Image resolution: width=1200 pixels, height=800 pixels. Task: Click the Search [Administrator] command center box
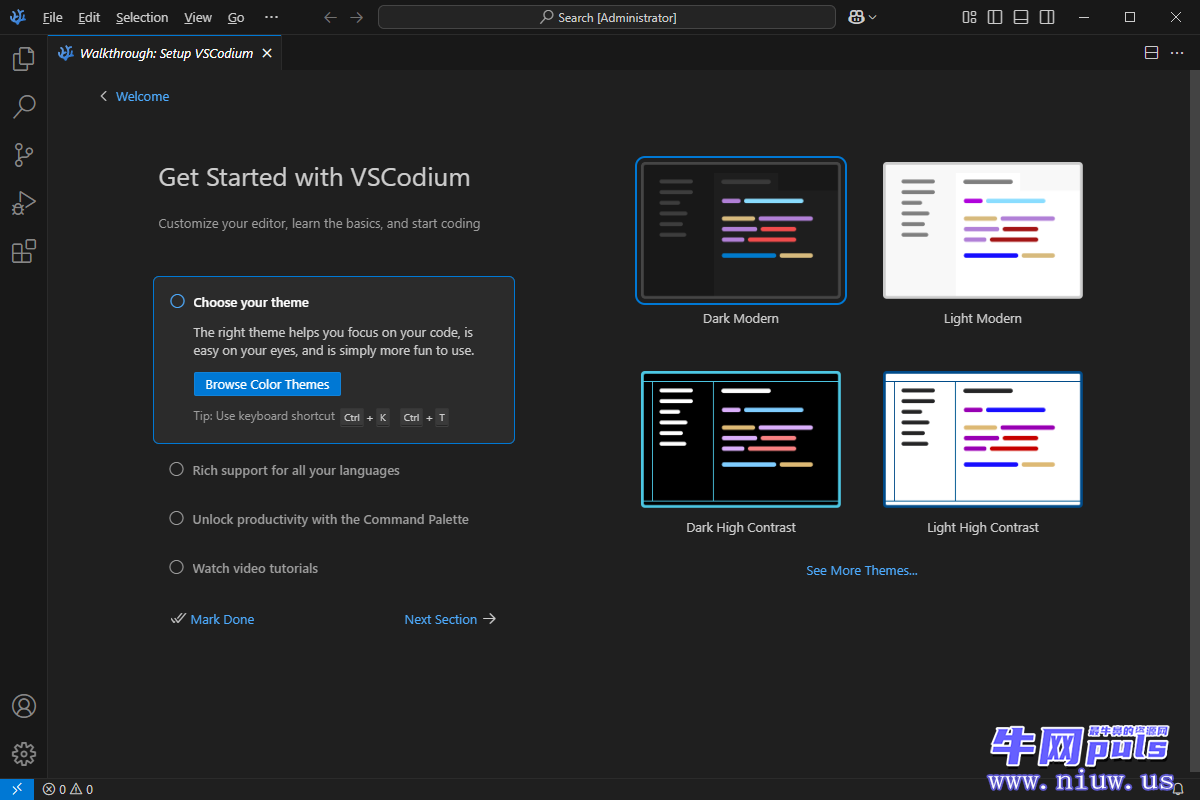pos(607,17)
